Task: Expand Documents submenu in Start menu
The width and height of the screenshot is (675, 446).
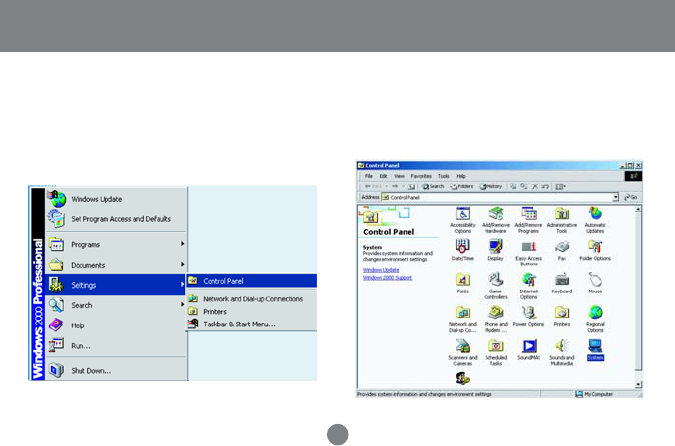Action: pyautogui.click(x=116, y=265)
